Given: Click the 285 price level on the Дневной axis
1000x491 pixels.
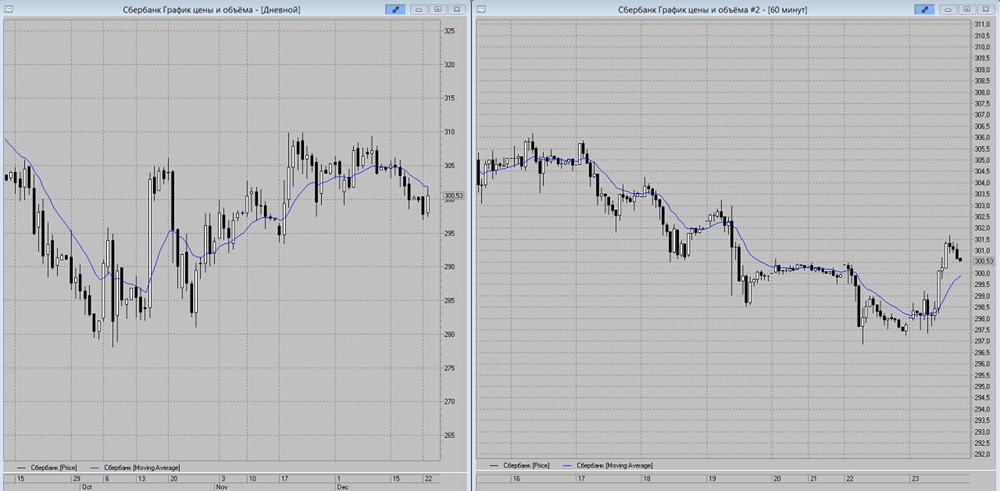Looking at the screenshot, I should click(x=449, y=300).
